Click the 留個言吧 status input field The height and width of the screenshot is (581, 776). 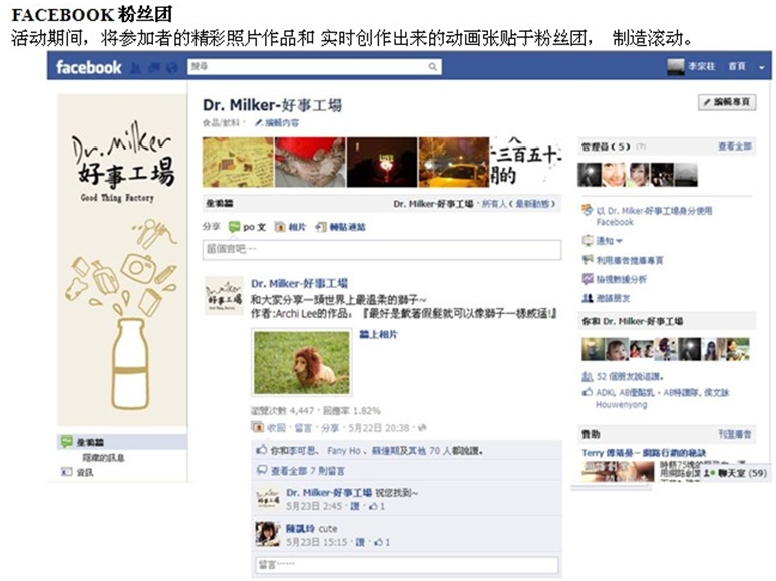pyautogui.click(x=382, y=249)
